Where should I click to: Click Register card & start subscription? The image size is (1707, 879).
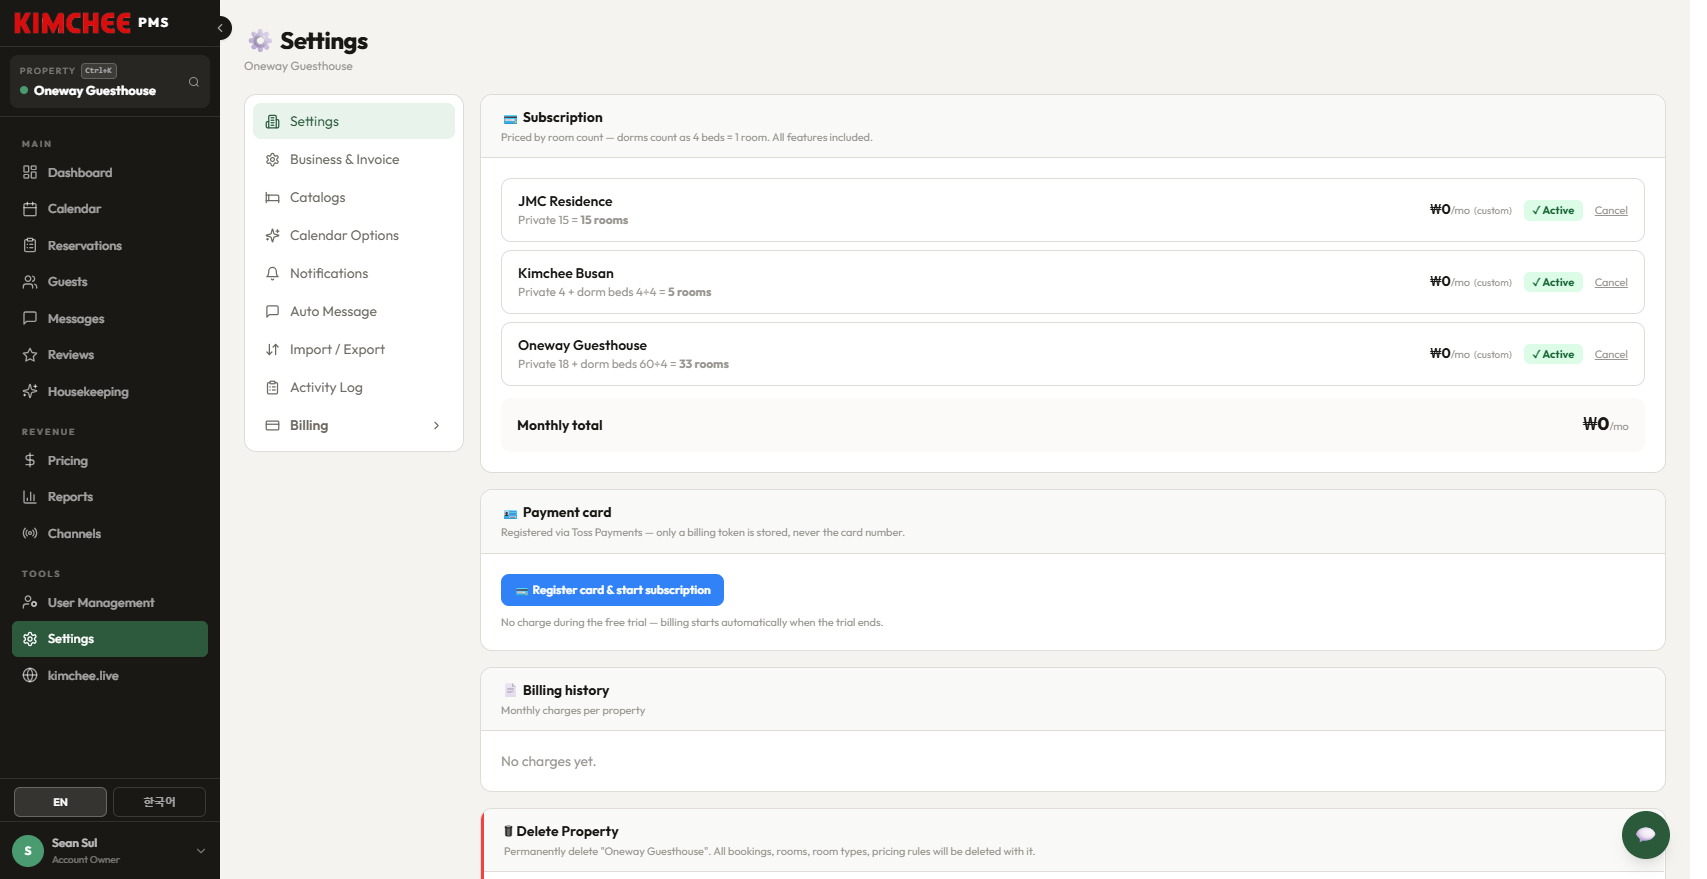tap(612, 590)
